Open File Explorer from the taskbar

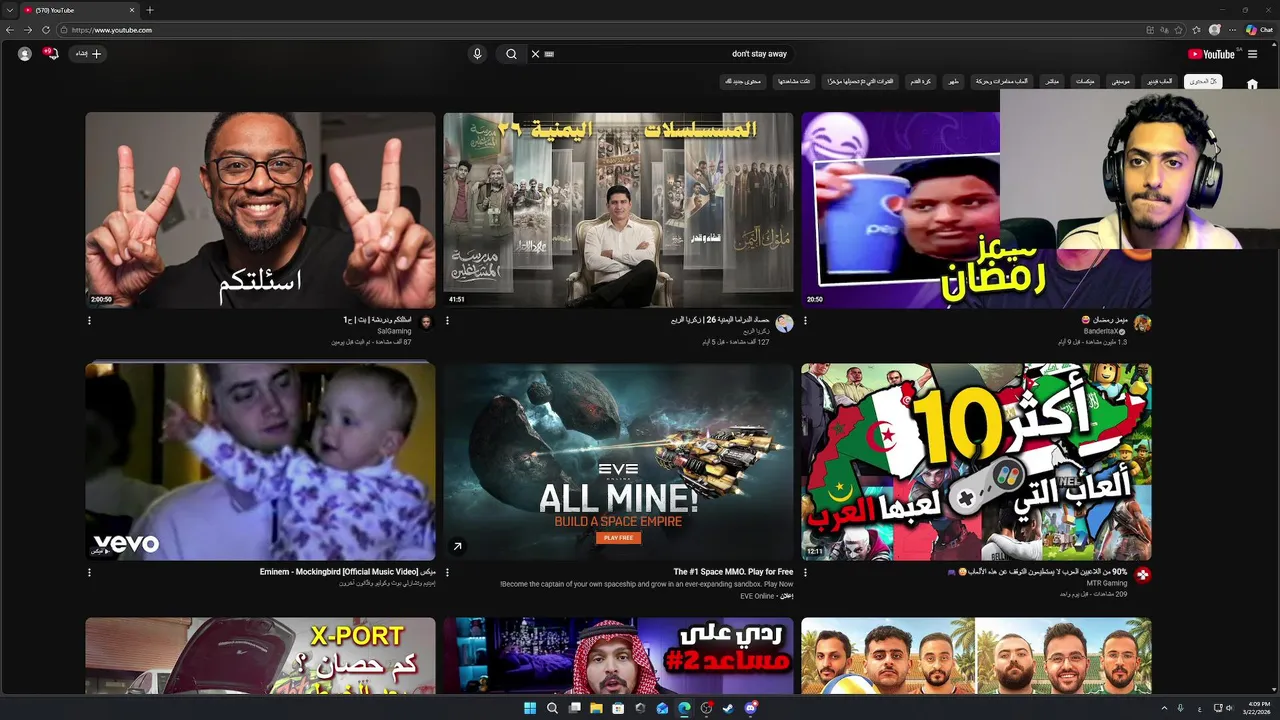click(596, 708)
